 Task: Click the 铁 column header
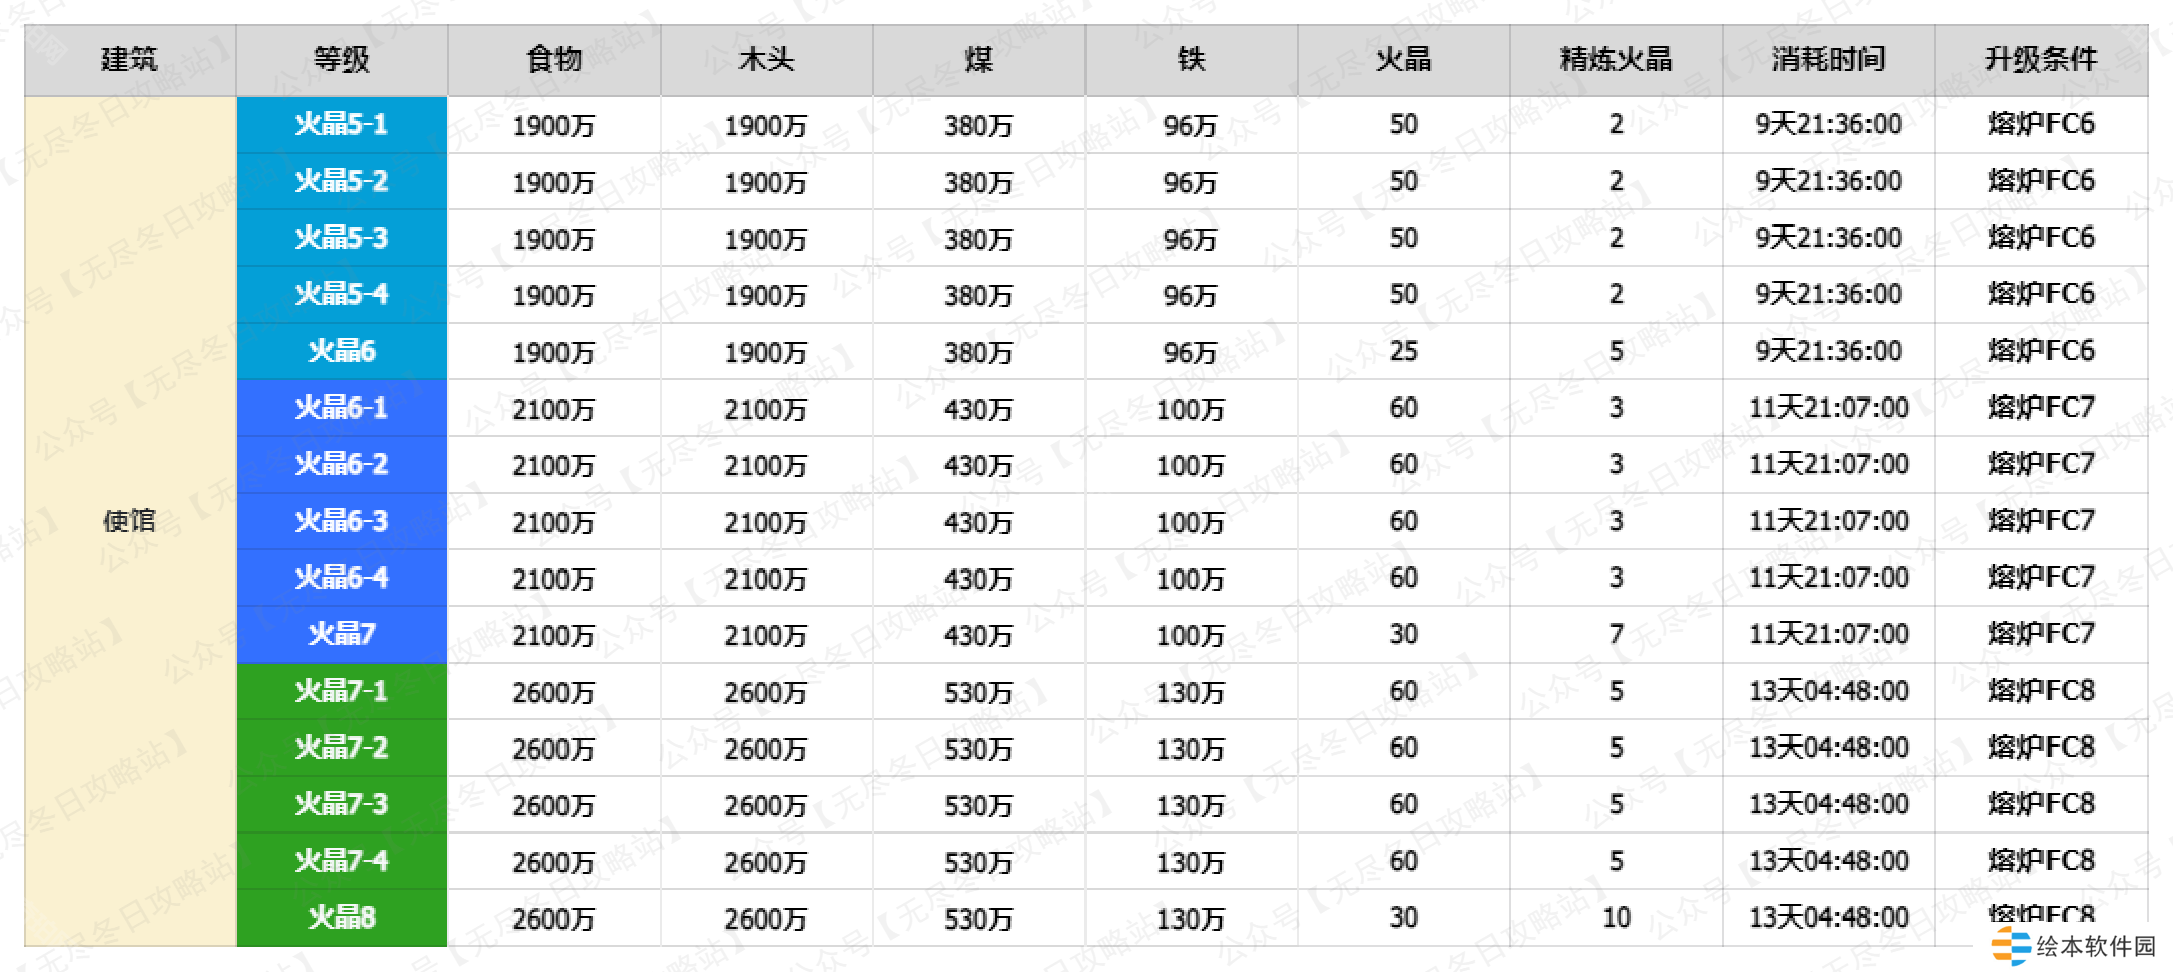click(x=1191, y=60)
